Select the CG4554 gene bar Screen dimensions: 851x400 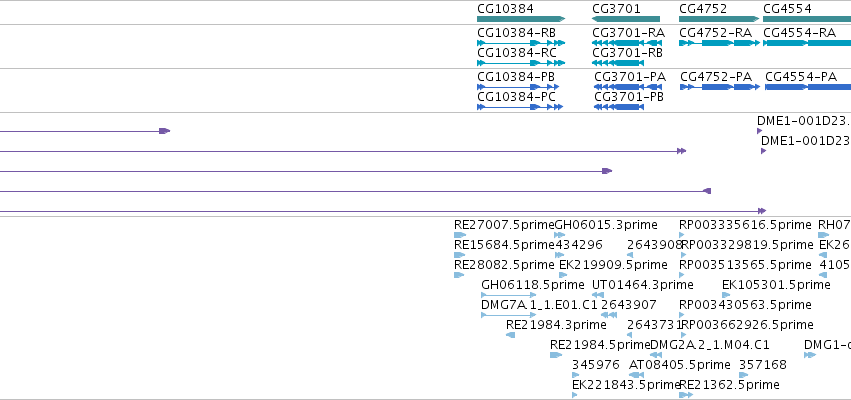pos(807,19)
